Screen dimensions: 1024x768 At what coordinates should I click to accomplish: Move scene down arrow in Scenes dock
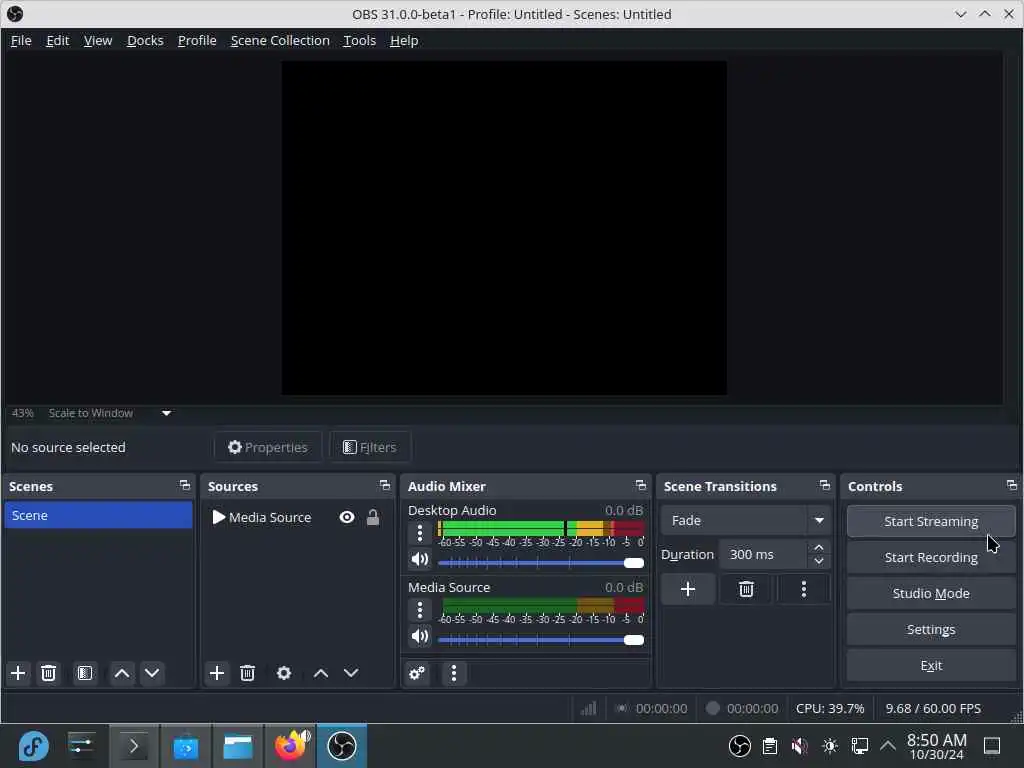tap(152, 673)
